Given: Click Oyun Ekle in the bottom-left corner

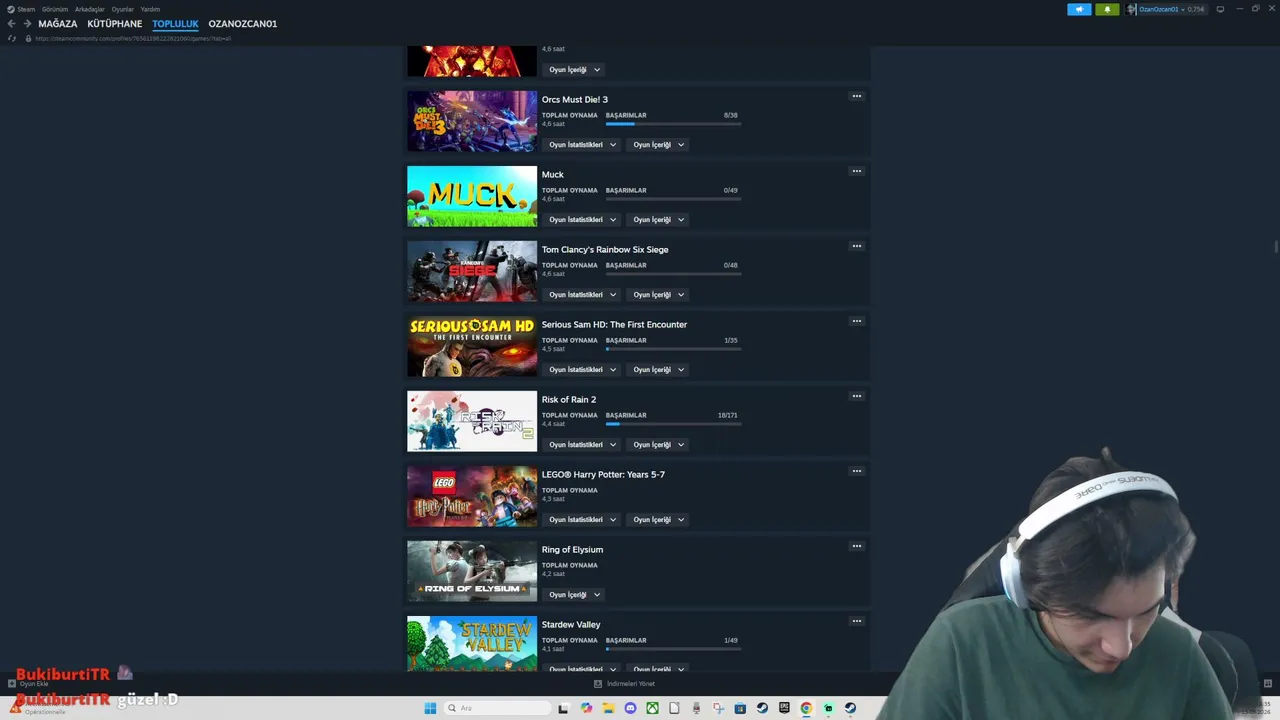Looking at the screenshot, I should [x=29, y=684].
